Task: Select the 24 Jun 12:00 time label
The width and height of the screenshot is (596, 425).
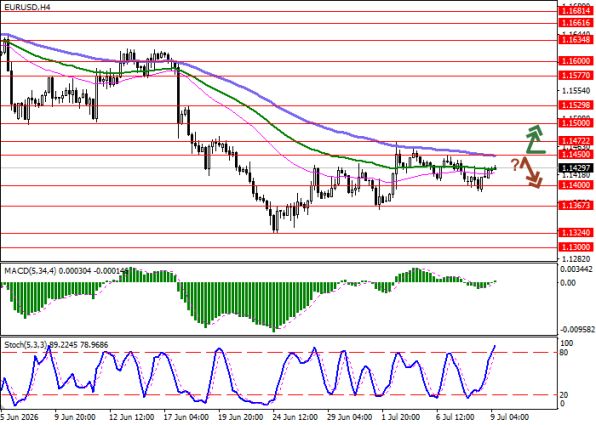Action: [x=296, y=417]
